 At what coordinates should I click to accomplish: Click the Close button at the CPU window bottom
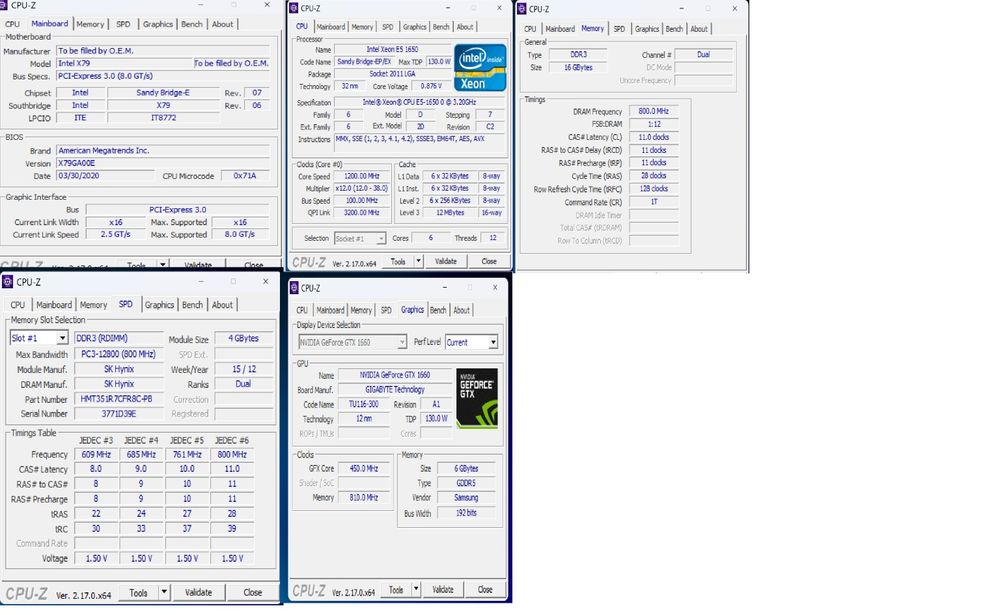pyautogui.click(x=489, y=261)
